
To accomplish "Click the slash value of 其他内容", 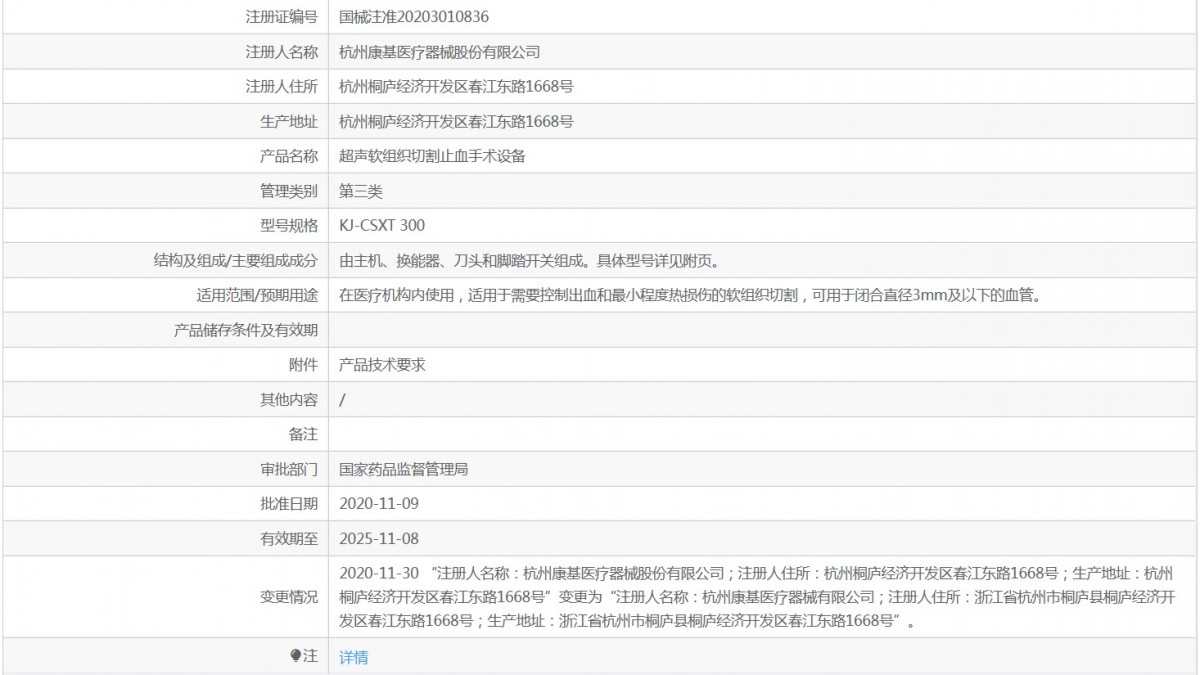I will point(343,400).
